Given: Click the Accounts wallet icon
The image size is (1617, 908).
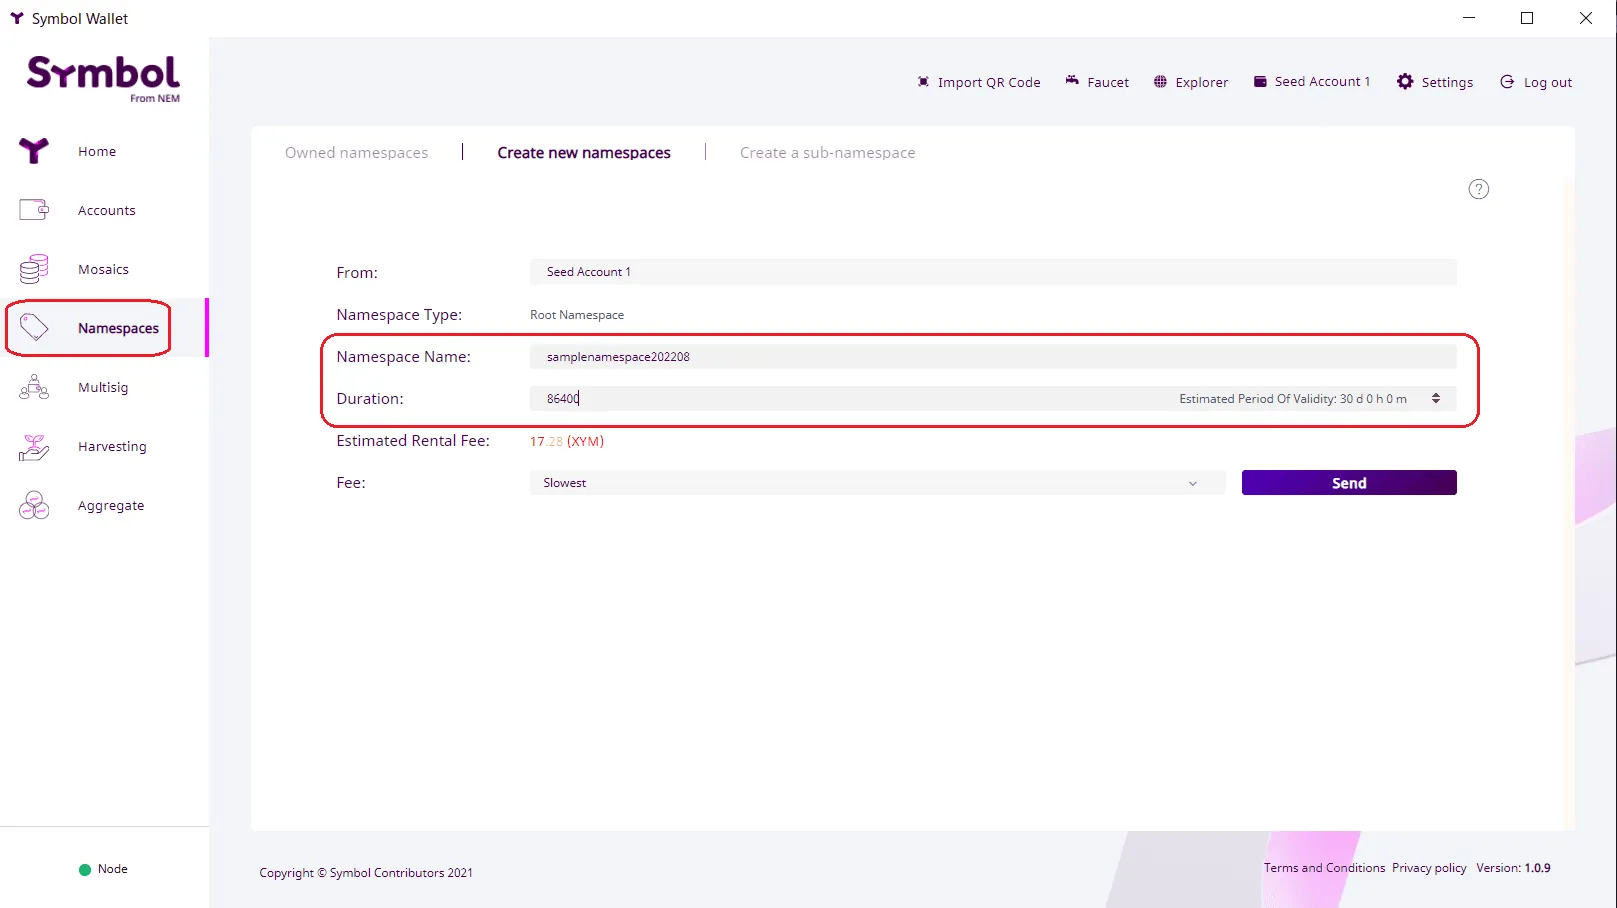Looking at the screenshot, I should tap(34, 210).
